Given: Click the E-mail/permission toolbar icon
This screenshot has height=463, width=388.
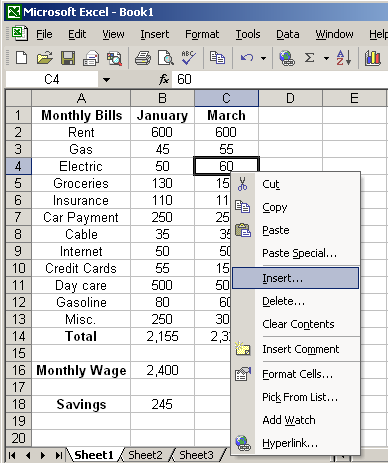Looking at the screenshot, I should 91,58.
